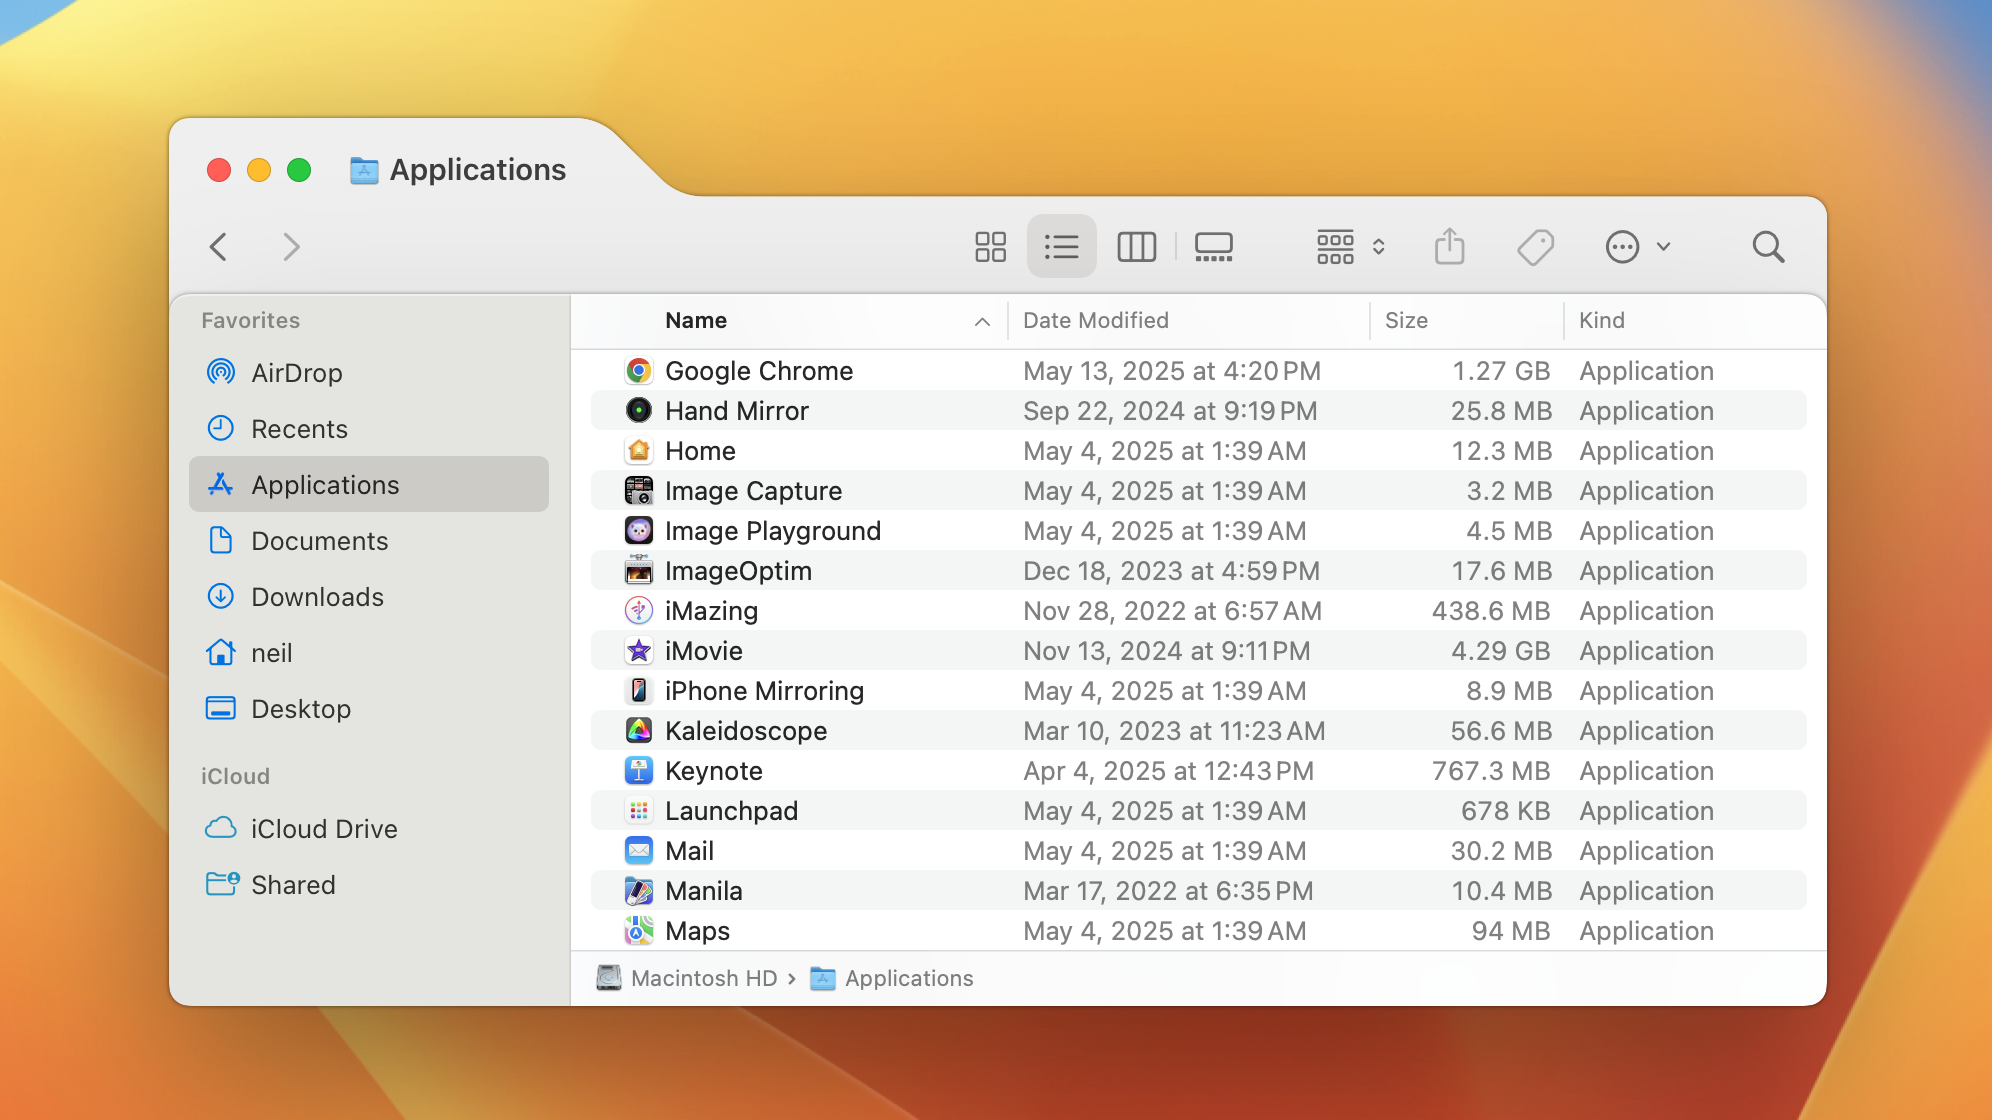The height and width of the screenshot is (1120, 1992).
Task: Select the ImageOptim app icon
Action: coord(639,571)
